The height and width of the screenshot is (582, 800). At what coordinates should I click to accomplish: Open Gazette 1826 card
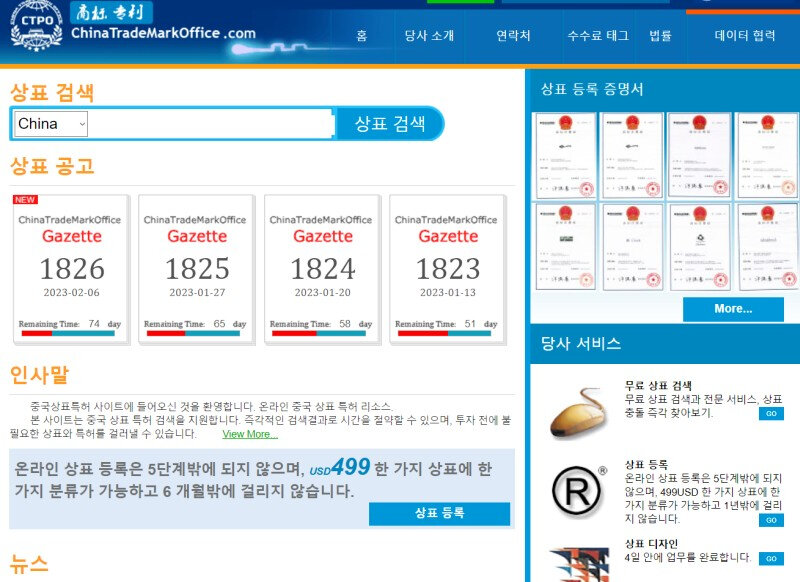pos(71,270)
